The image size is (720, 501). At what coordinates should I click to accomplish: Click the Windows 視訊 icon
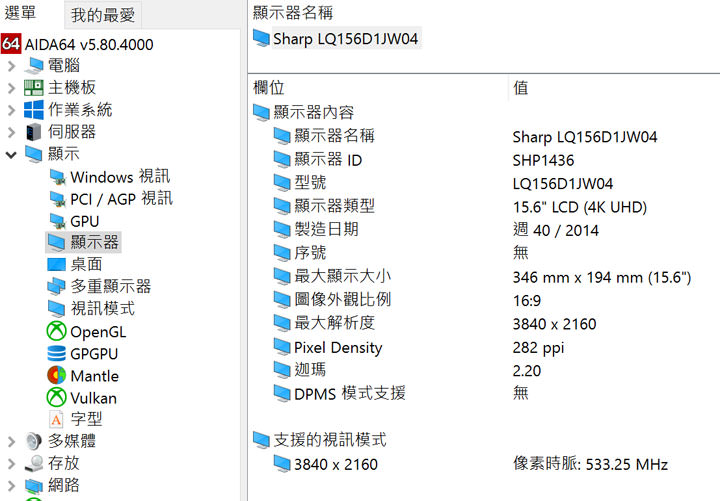click(x=56, y=177)
